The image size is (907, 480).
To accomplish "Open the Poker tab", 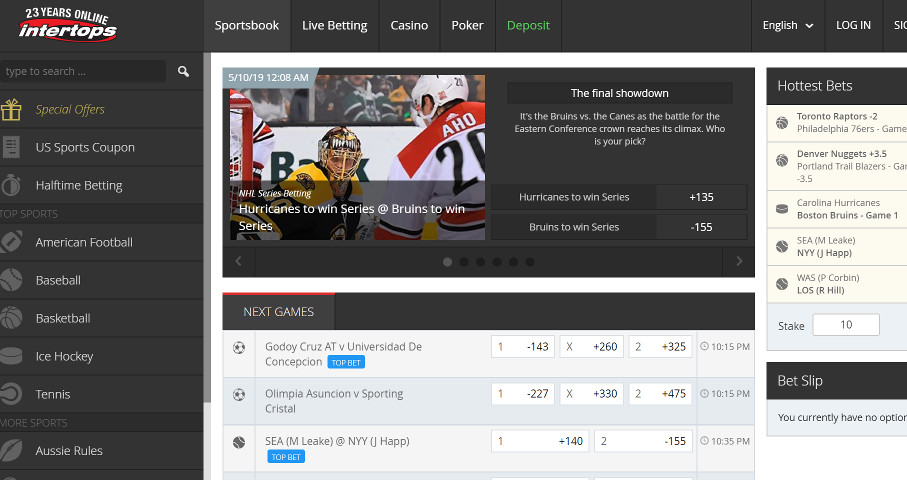I will click(467, 25).
